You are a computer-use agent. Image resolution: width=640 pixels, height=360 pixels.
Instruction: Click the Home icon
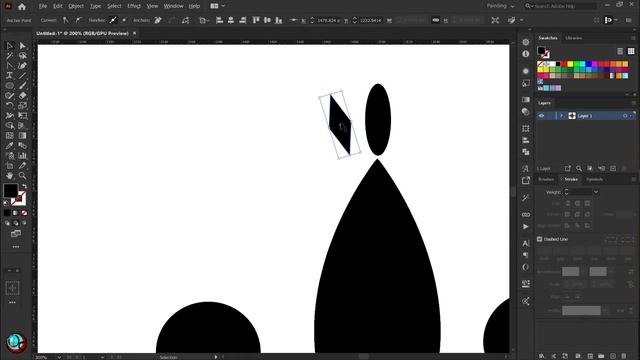pos(22,7)
